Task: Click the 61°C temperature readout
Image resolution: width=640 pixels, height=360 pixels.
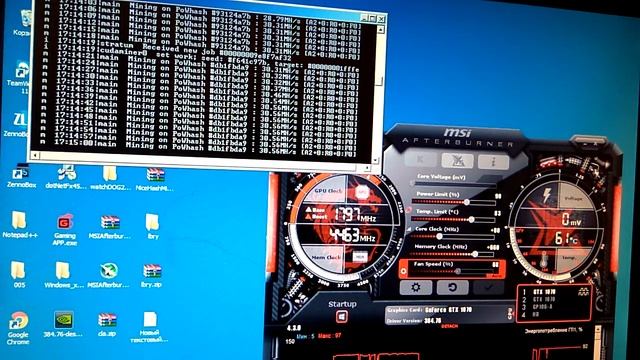Action: click(566, 238)
